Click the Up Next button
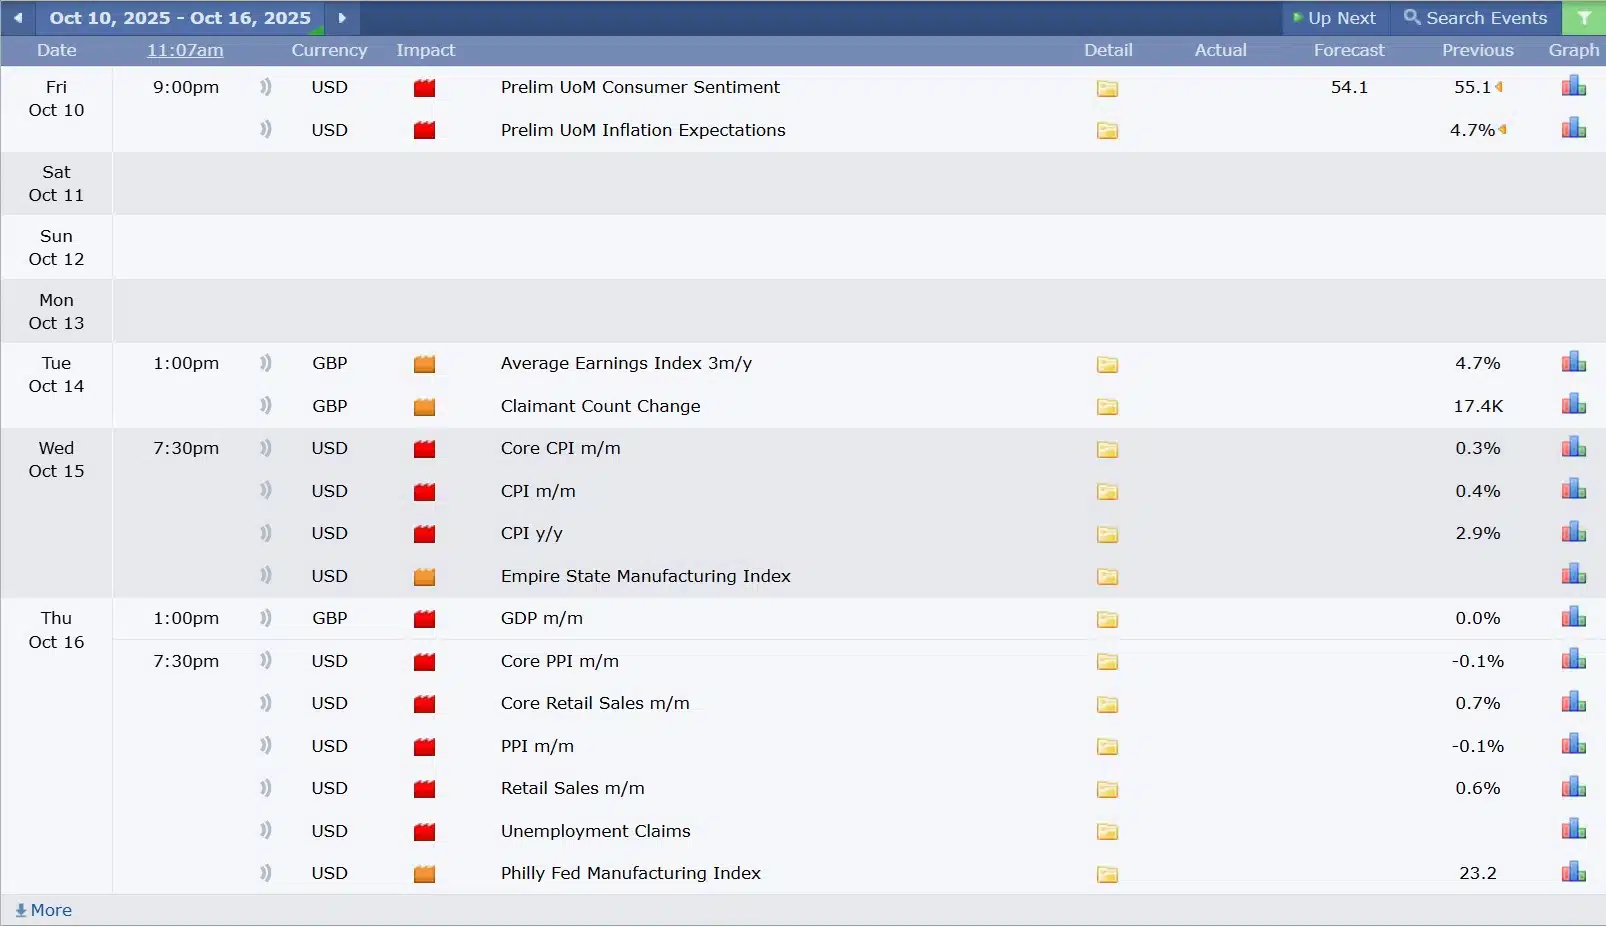 click(x=1334, y=18)
